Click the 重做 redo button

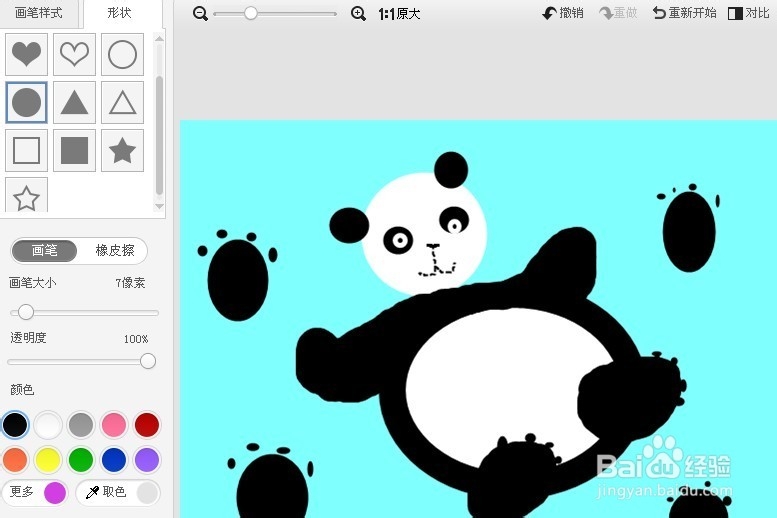618,13
